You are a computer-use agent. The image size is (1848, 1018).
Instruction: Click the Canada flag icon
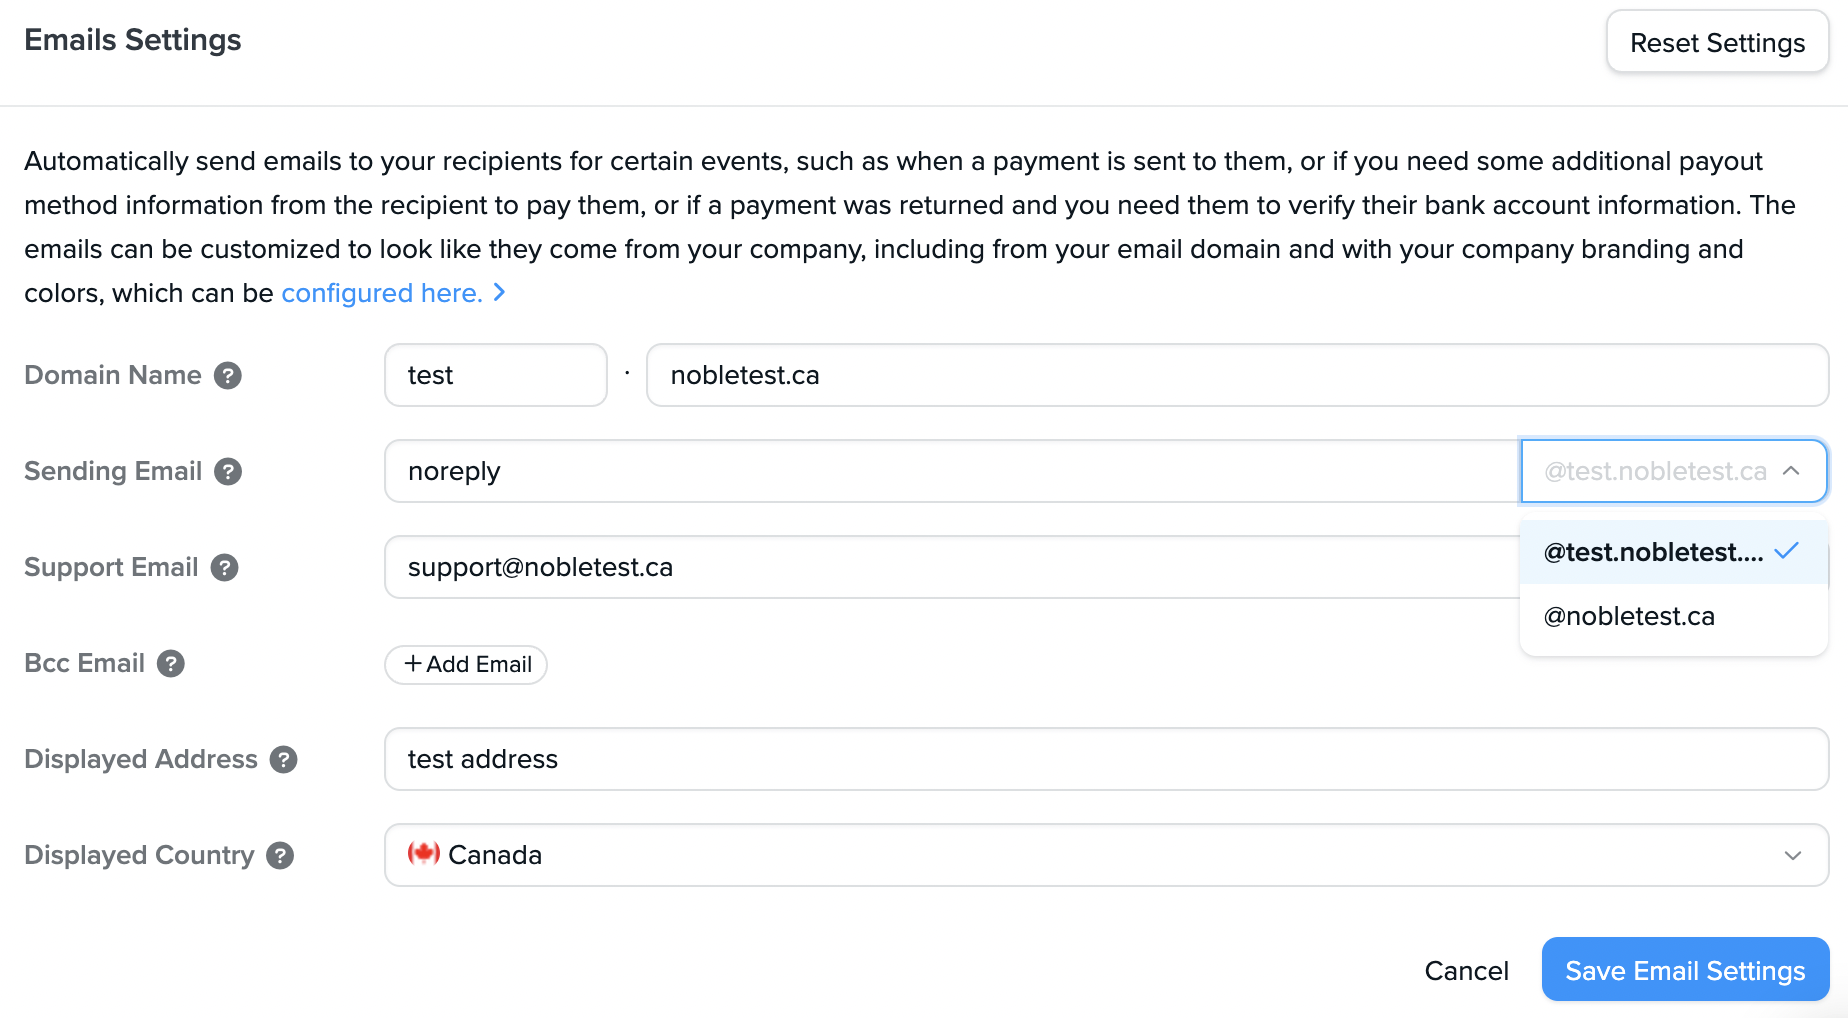click(424, 854)
